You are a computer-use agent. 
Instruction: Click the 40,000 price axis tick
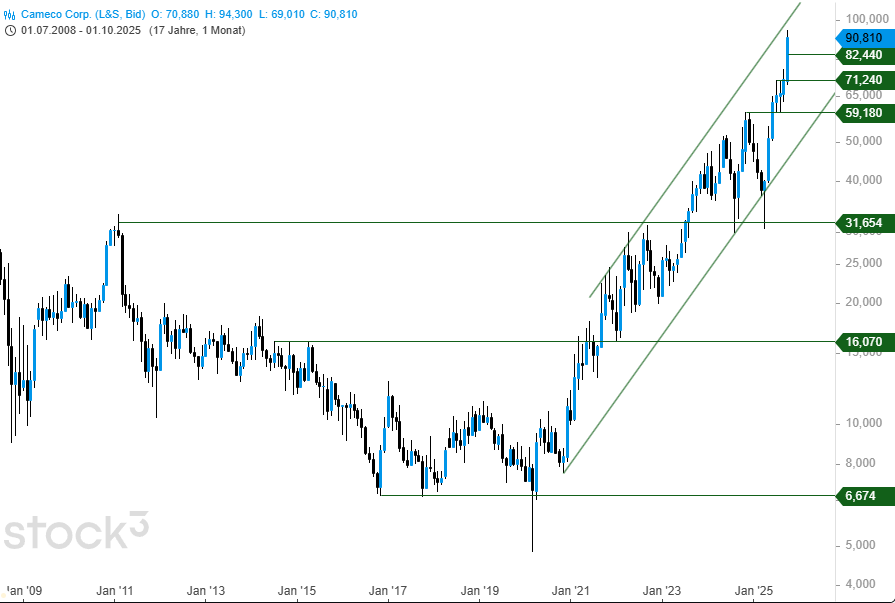(x=864, y=180)
